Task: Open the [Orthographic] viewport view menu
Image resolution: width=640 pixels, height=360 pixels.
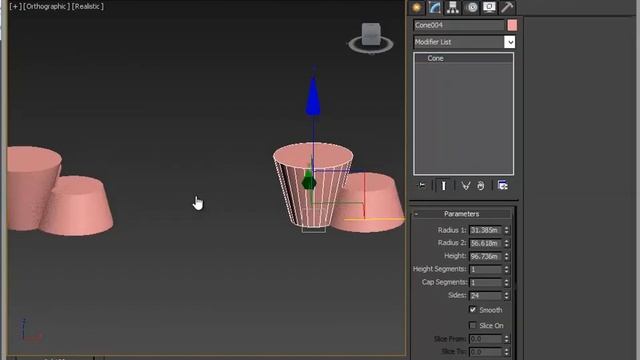Action: [x=47, y=7]
